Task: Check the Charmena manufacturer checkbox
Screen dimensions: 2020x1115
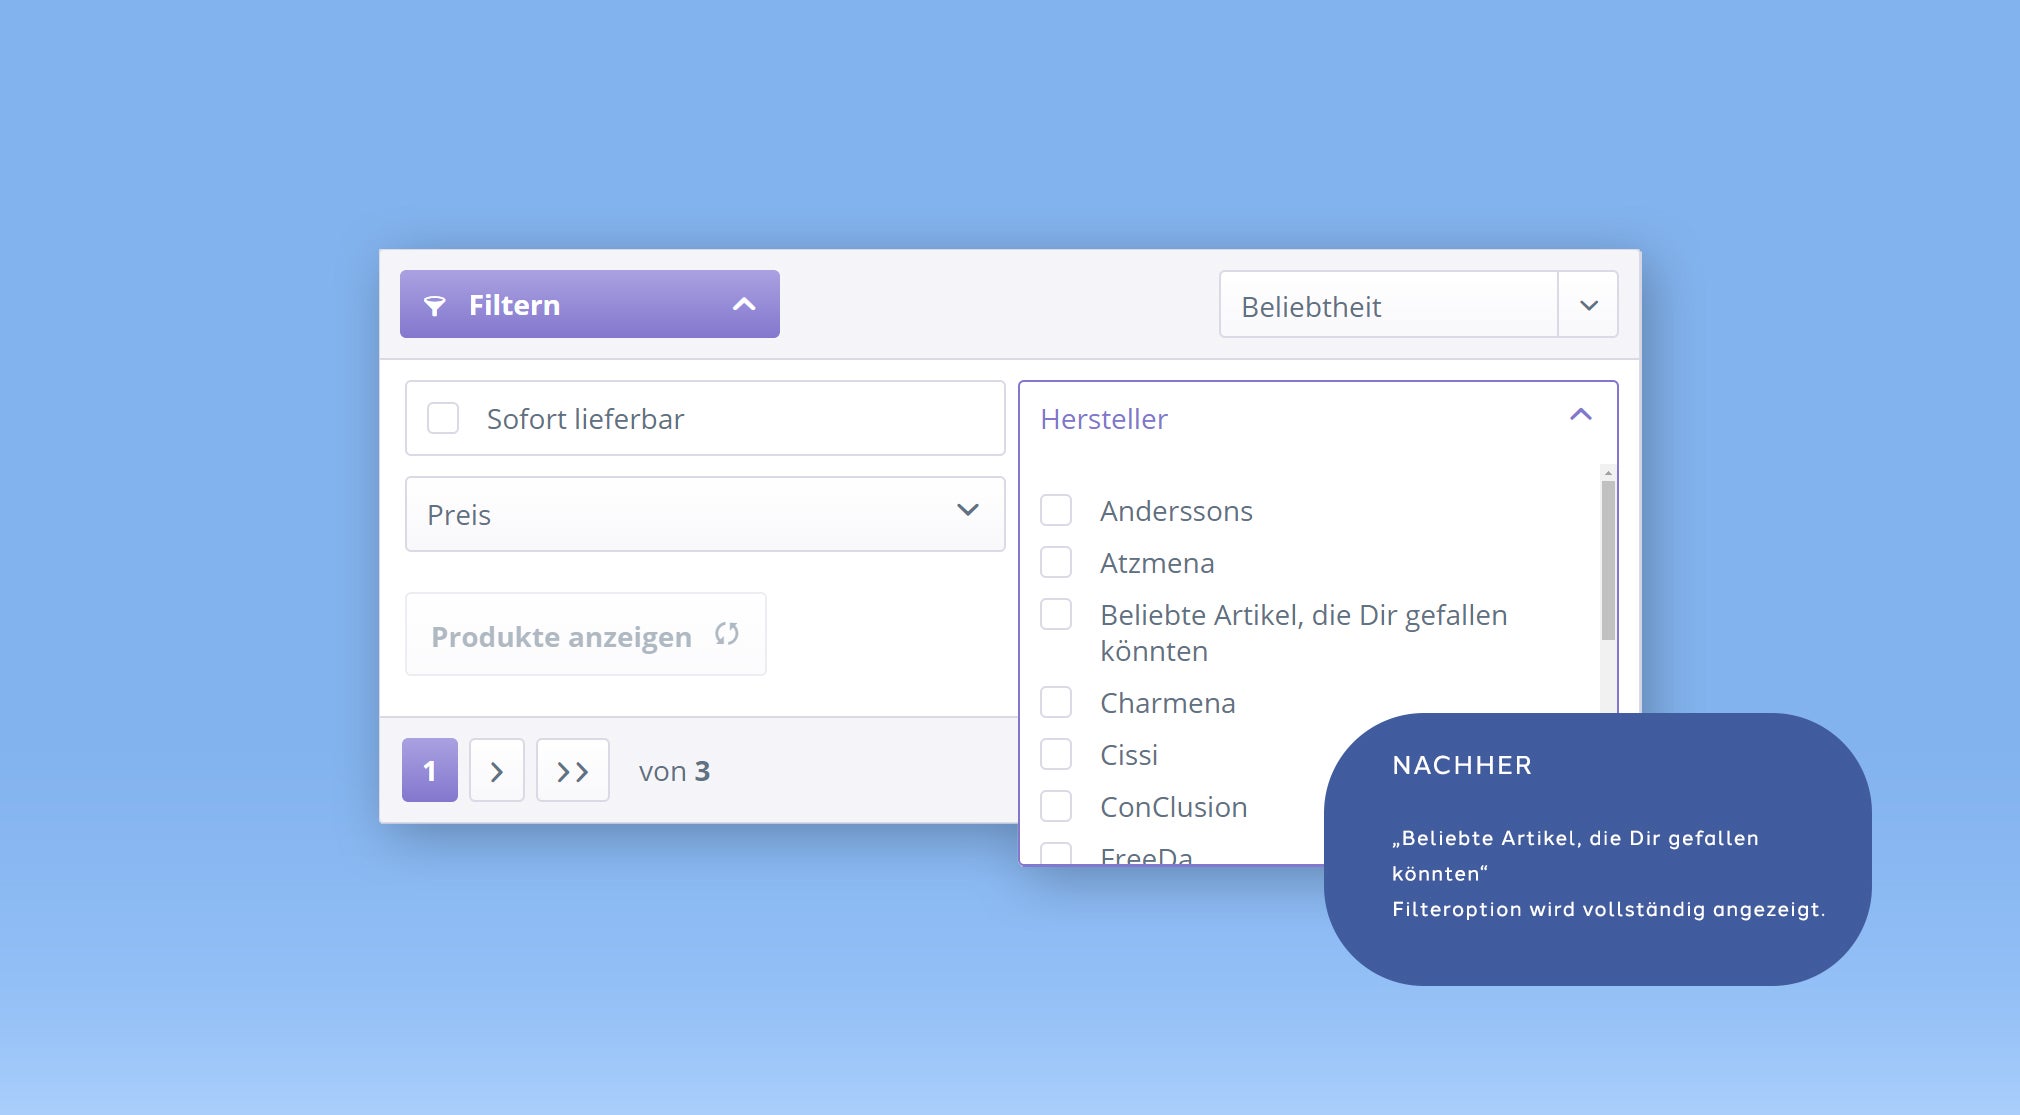Action: [x=1056, y=702]
